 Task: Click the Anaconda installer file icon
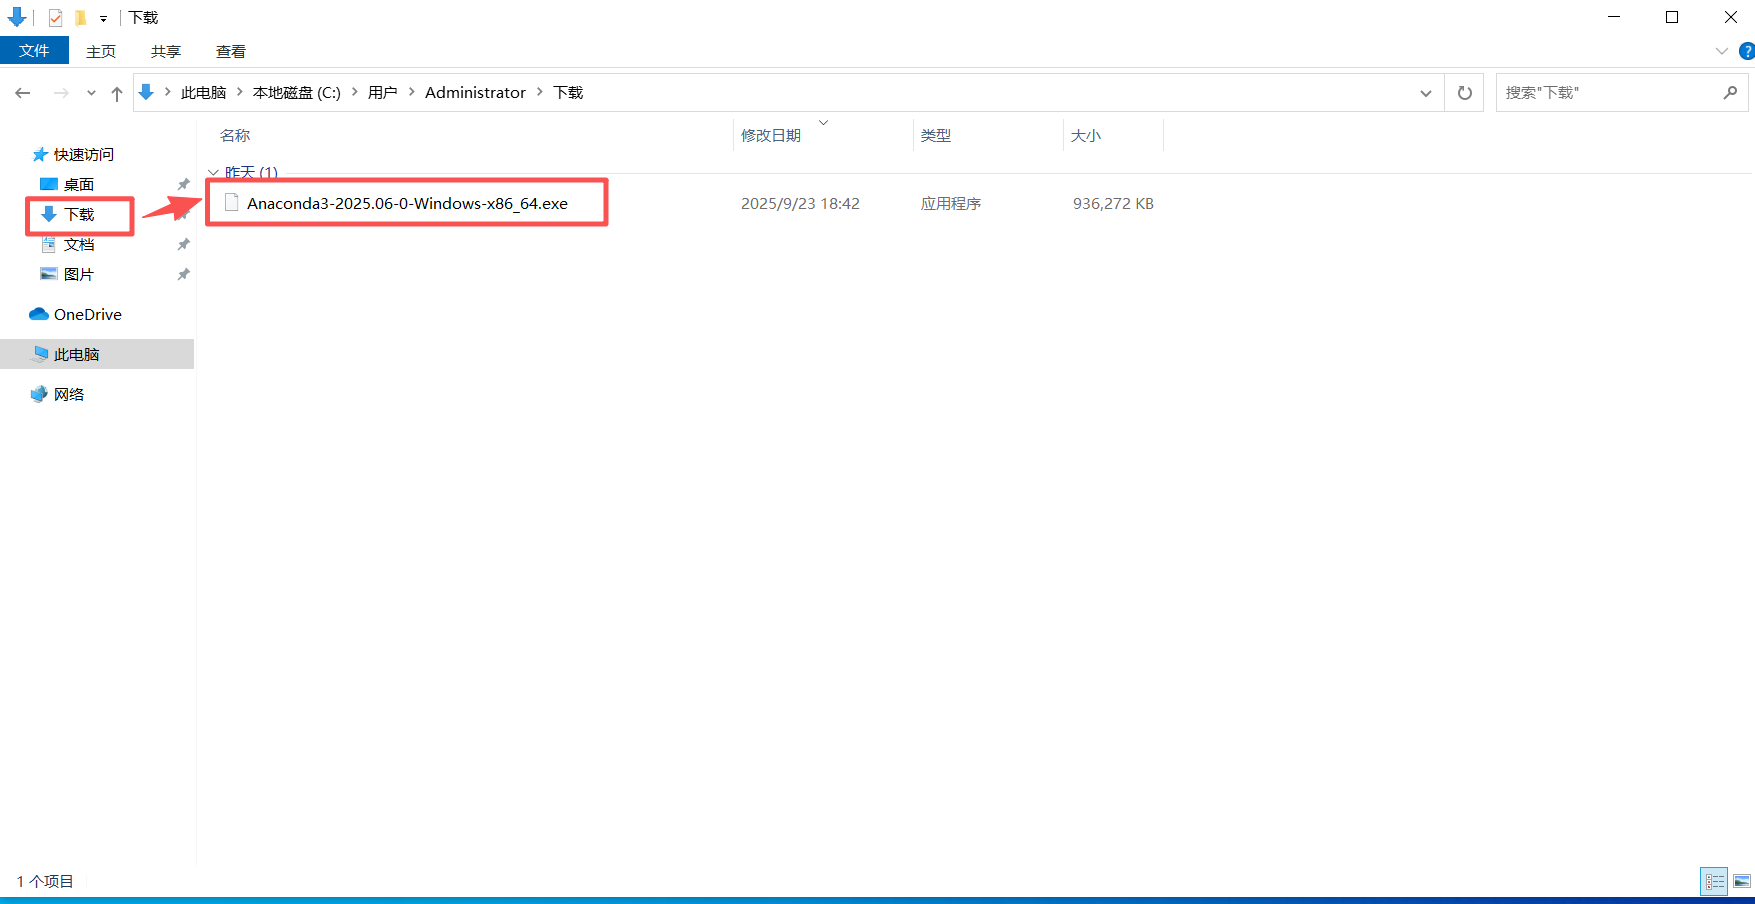(x=231, y=203)
